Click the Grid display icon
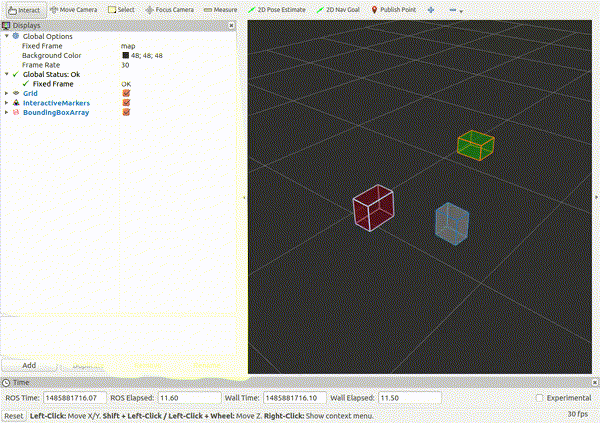Viewport: 600px width, 423px height. coord(16,93)
